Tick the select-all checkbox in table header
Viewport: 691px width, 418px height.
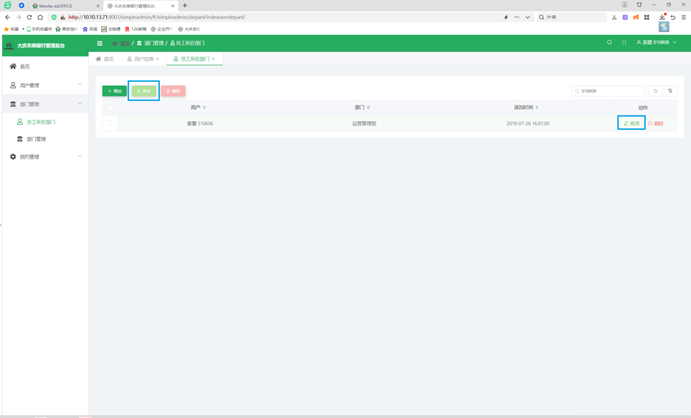[x=110, y=107]
